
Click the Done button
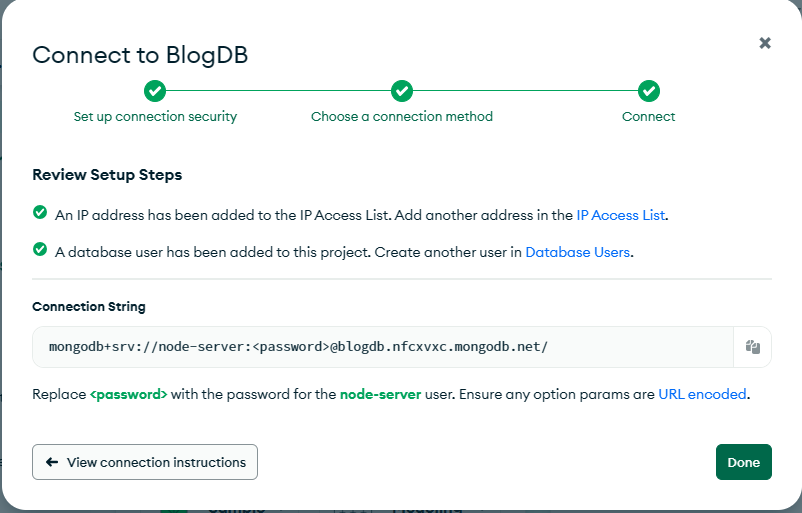point(744,462)
